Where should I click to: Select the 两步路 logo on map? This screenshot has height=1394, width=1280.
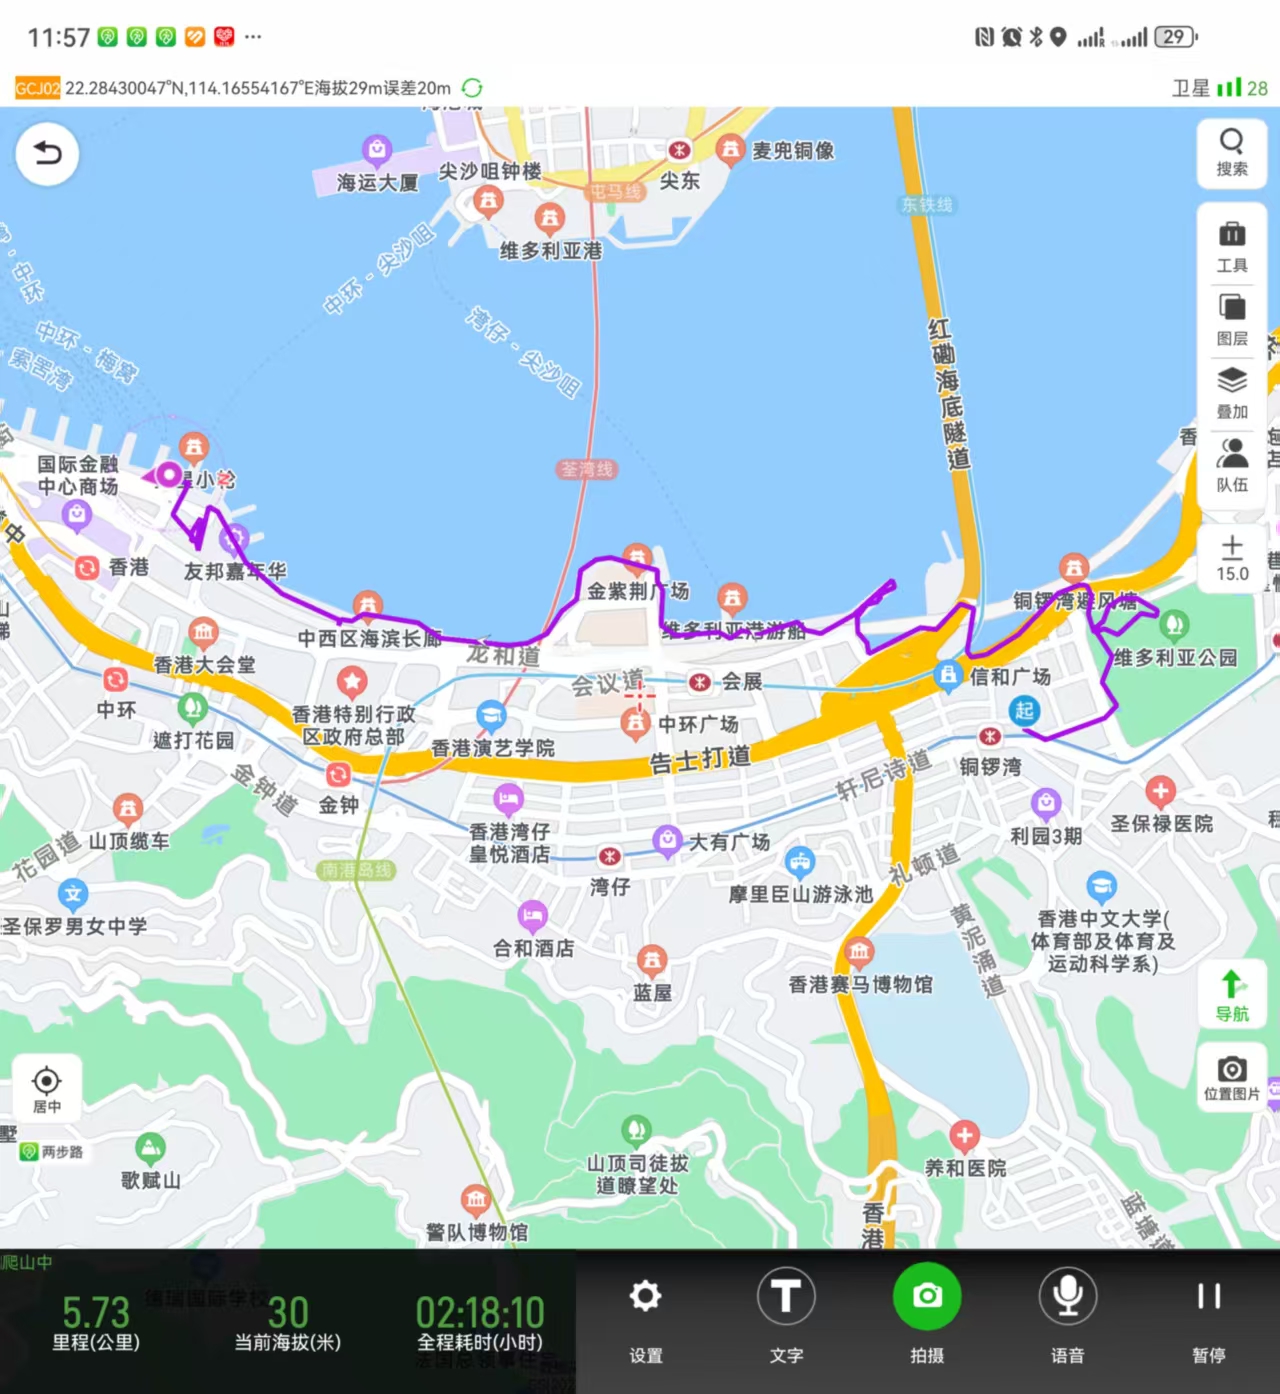pos(52,1152)
